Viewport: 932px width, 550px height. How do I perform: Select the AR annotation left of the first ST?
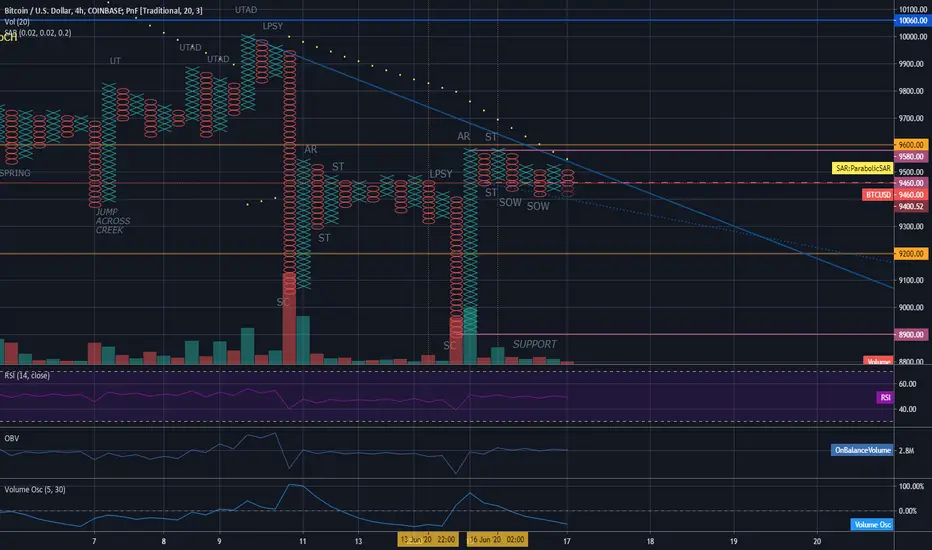click(311, 149)
